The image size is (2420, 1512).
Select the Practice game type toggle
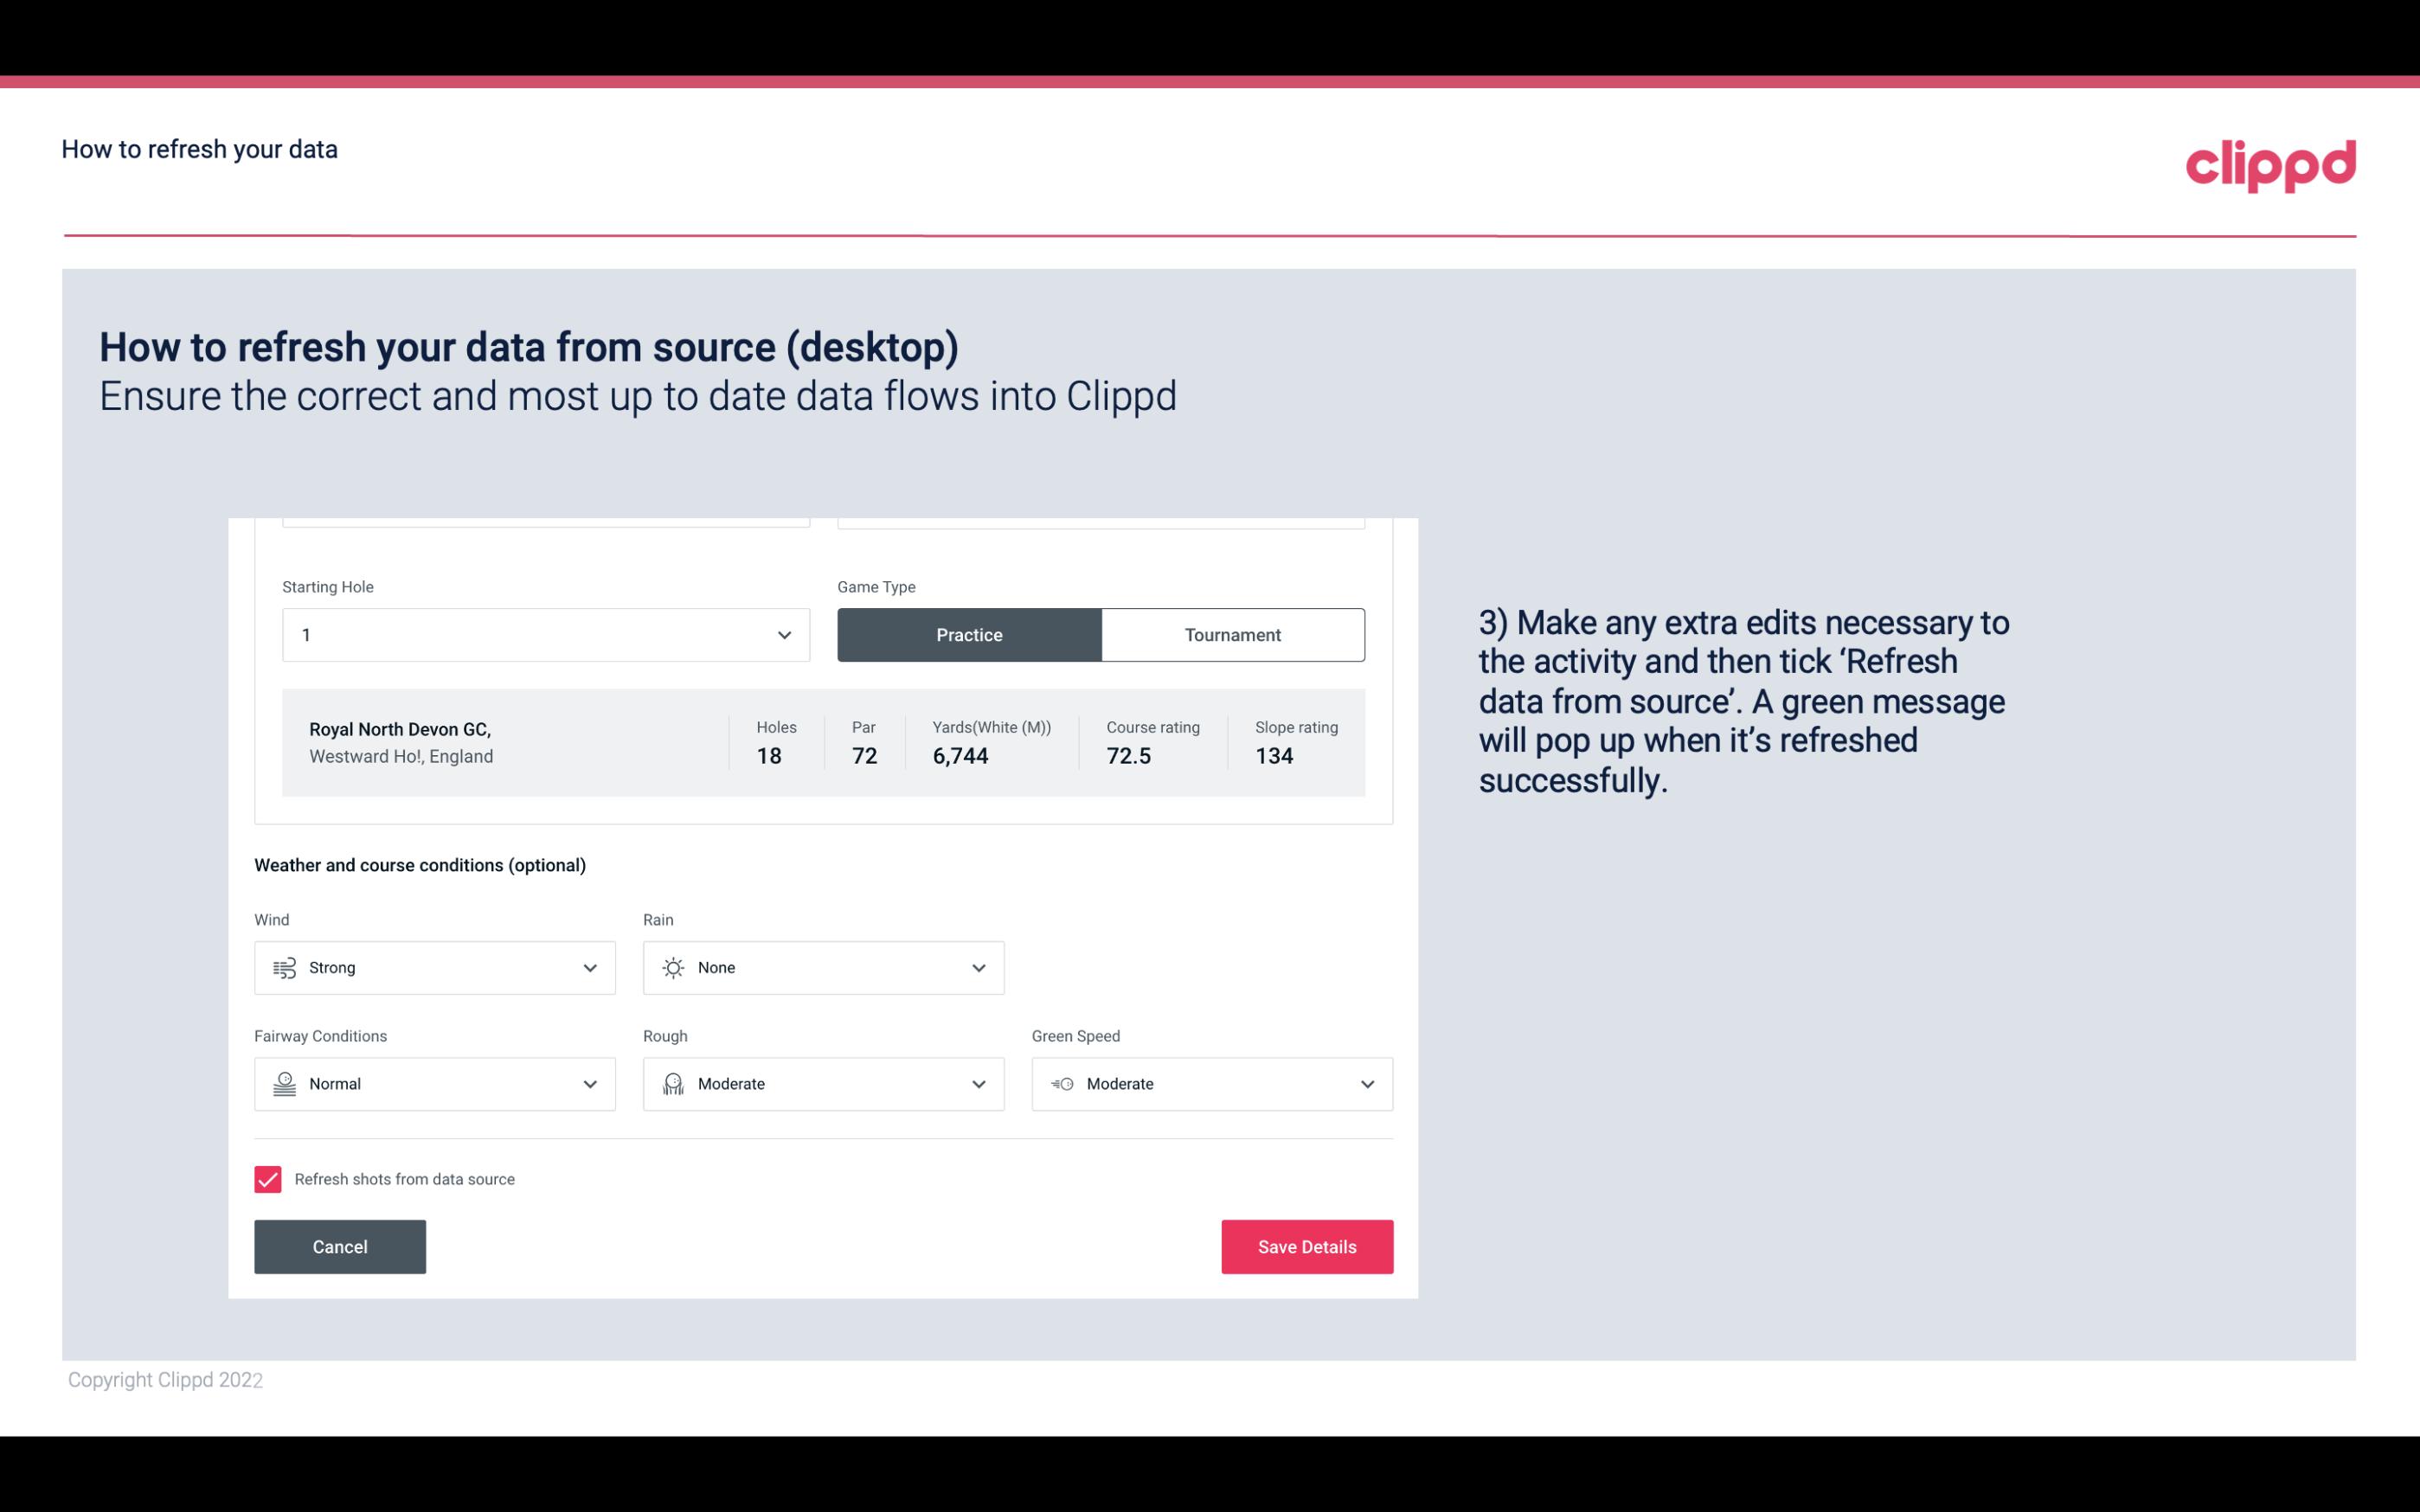(969, 634)
